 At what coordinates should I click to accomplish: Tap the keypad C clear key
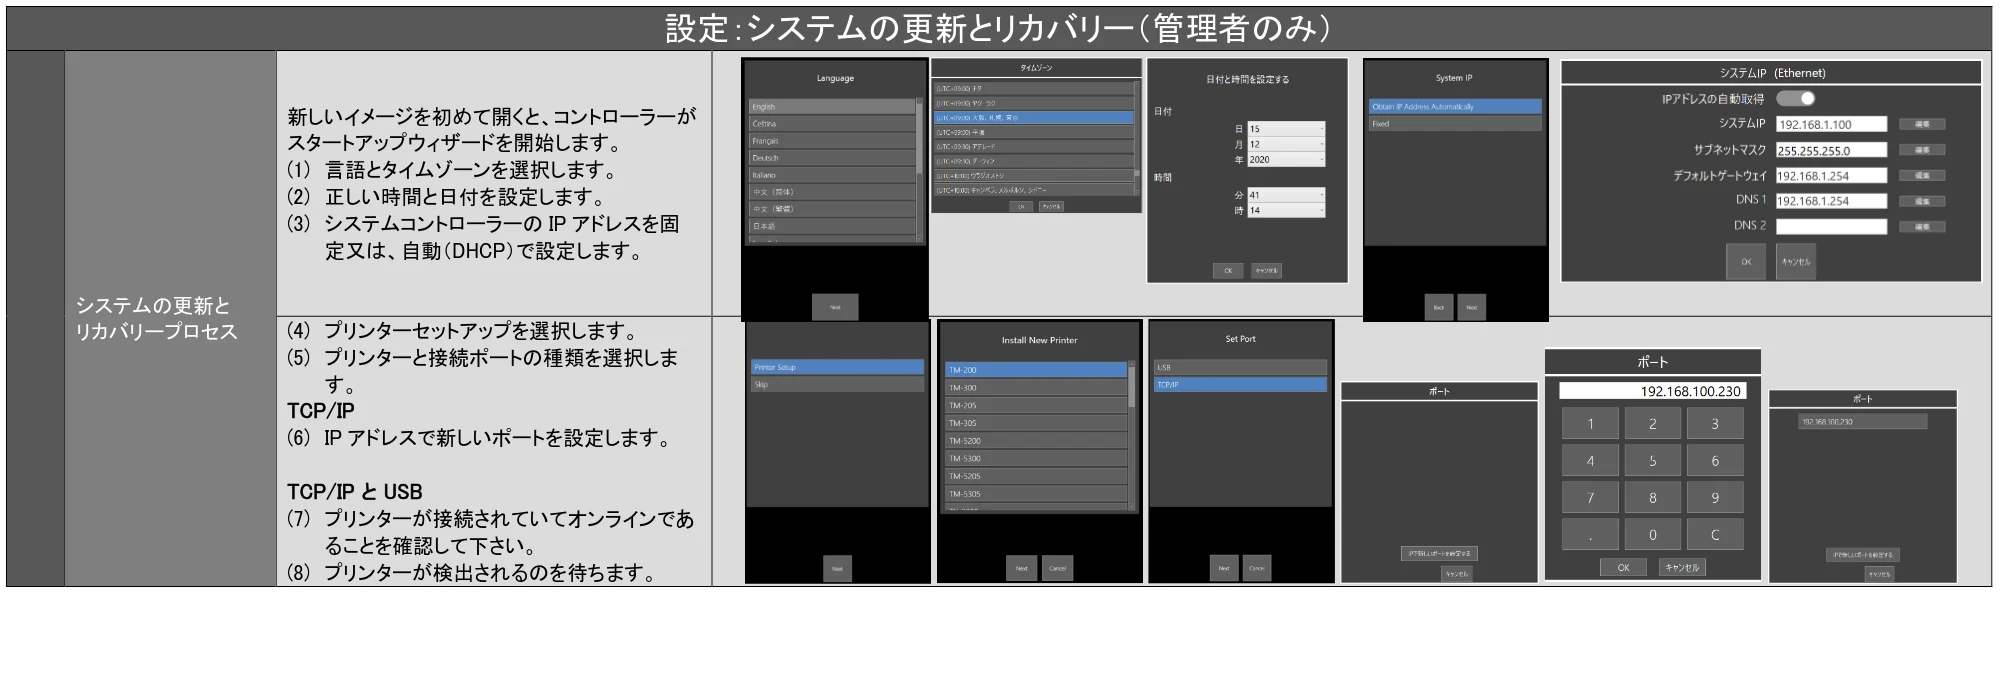pos(1715,535)
